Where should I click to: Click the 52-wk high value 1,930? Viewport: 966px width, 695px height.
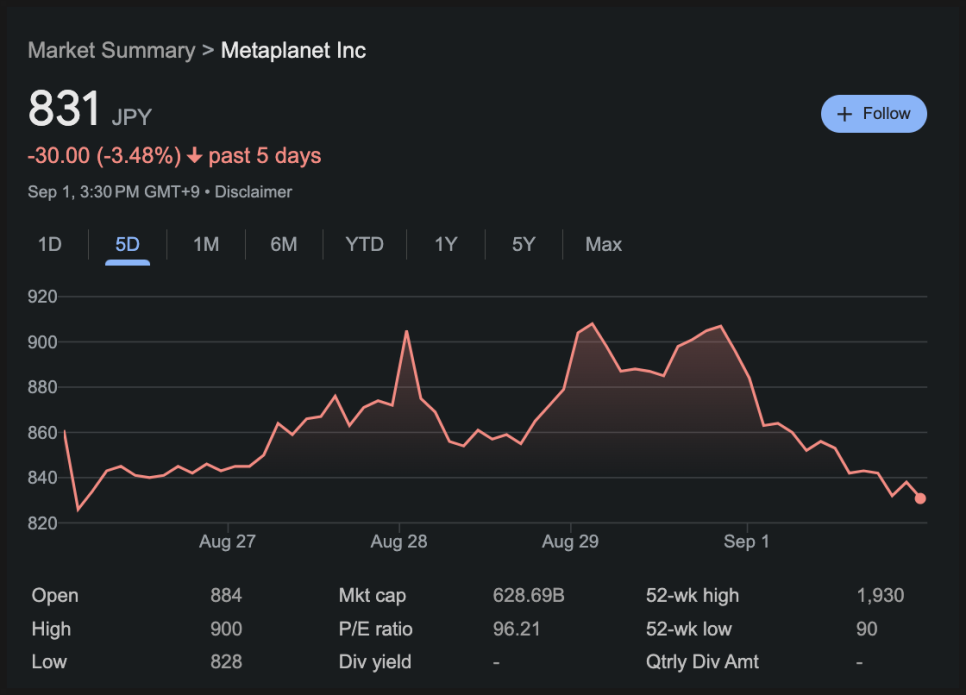pos(880,595)
